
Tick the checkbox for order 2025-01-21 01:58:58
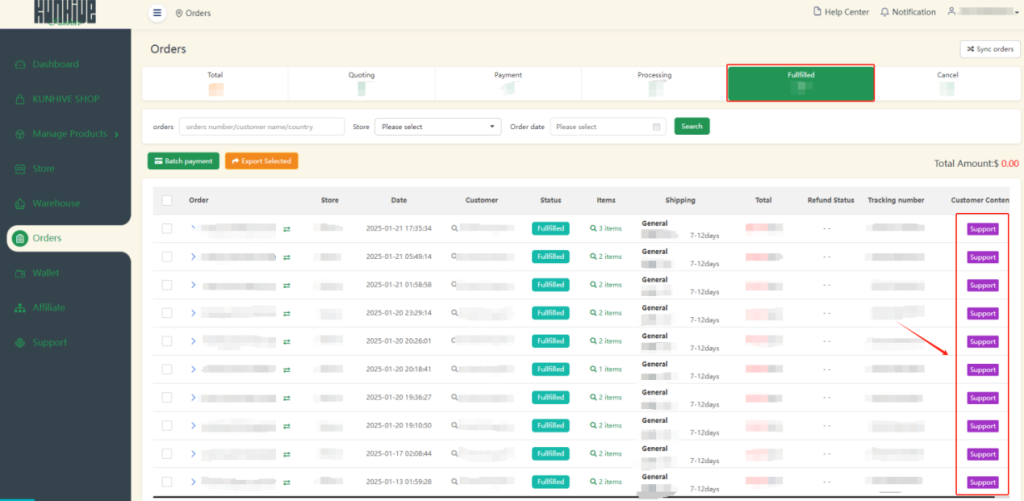coord(167,285)
